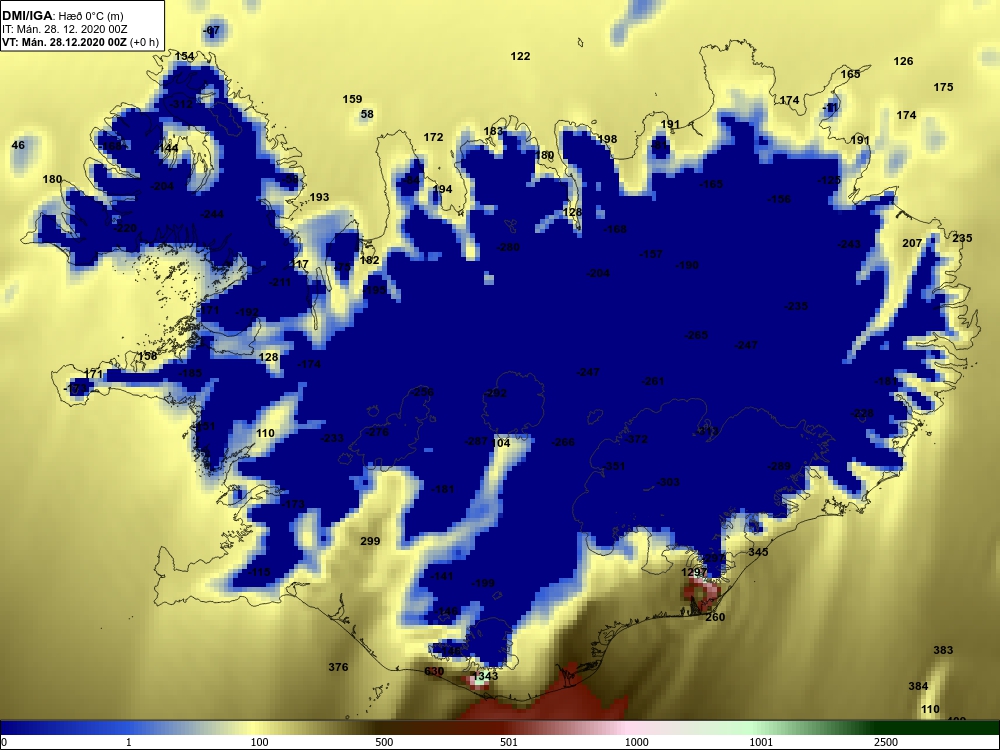This screenshot has width=1000, height=750.
Task: Select the value 159 off the north coast
Action: [x=352, y=99]
